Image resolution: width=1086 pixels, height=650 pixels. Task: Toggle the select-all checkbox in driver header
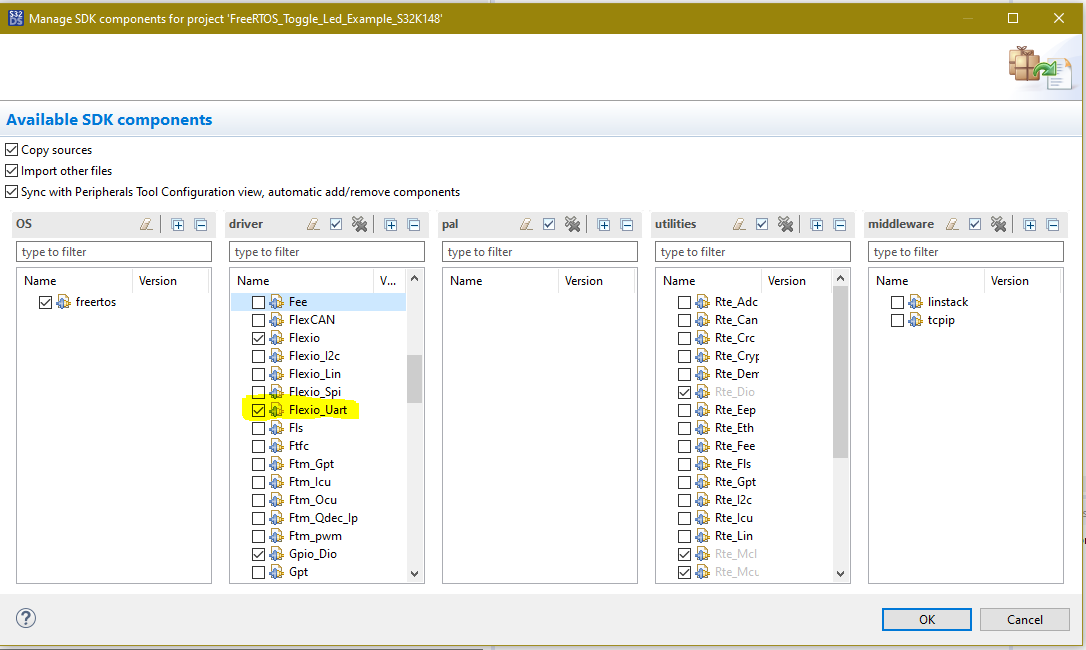coord(336,224)
